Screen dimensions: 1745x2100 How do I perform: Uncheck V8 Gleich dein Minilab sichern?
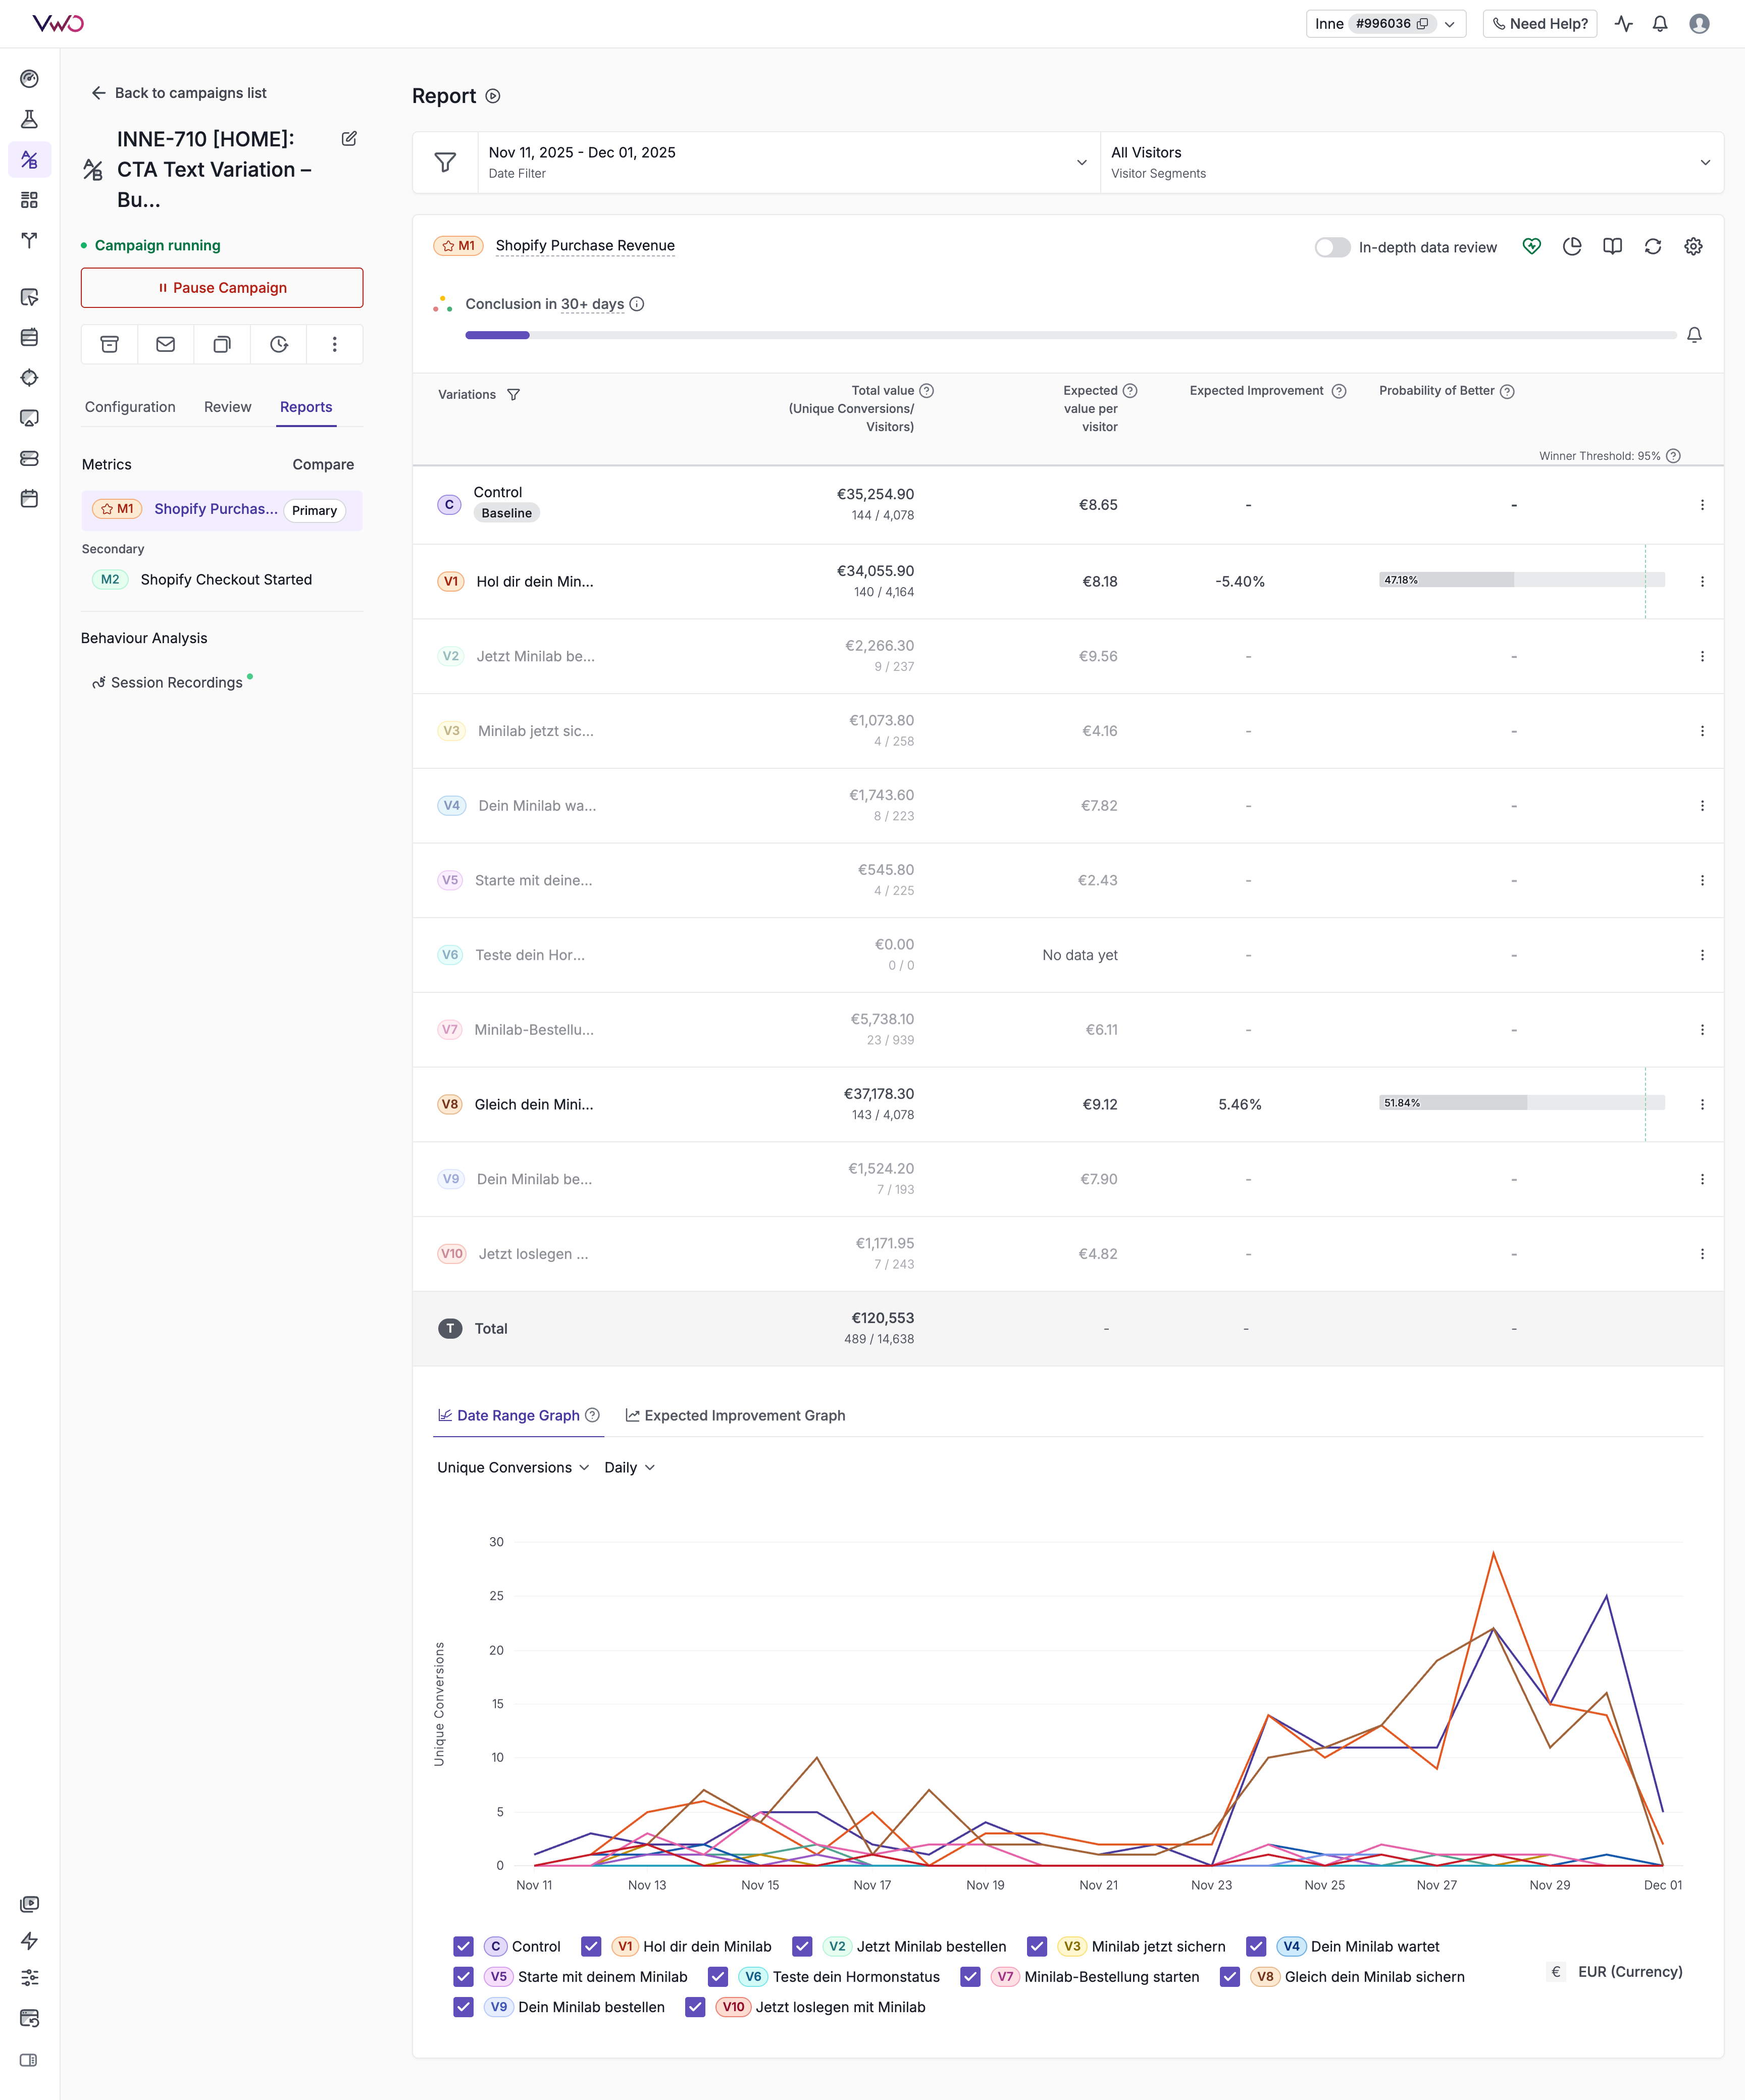coord(1230,1976)
